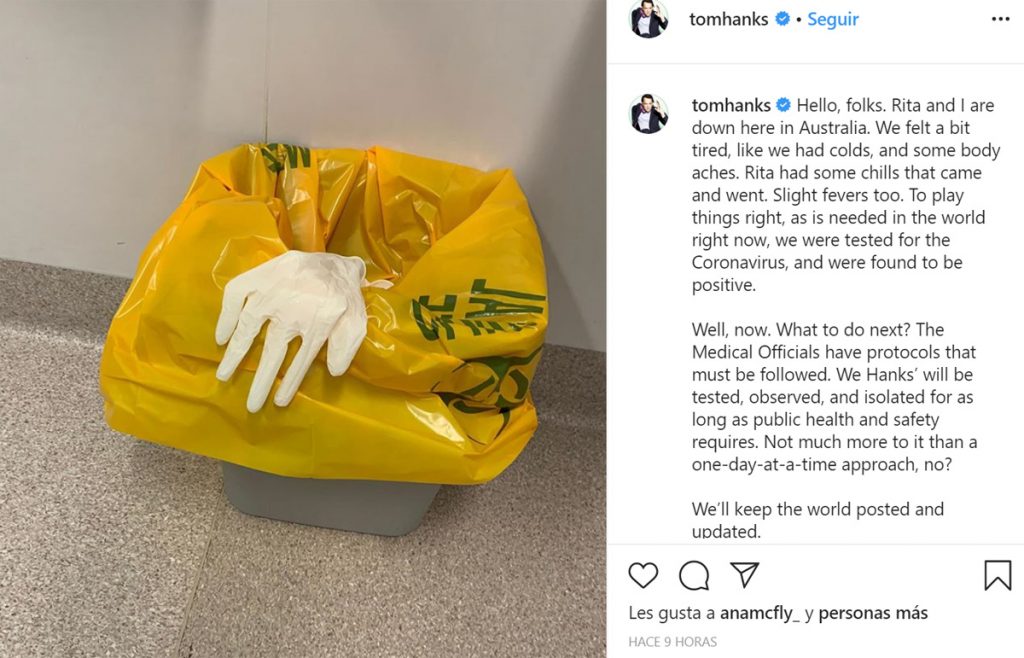Click caption line 'We'll keep the world posted'

tap(818, 520)
